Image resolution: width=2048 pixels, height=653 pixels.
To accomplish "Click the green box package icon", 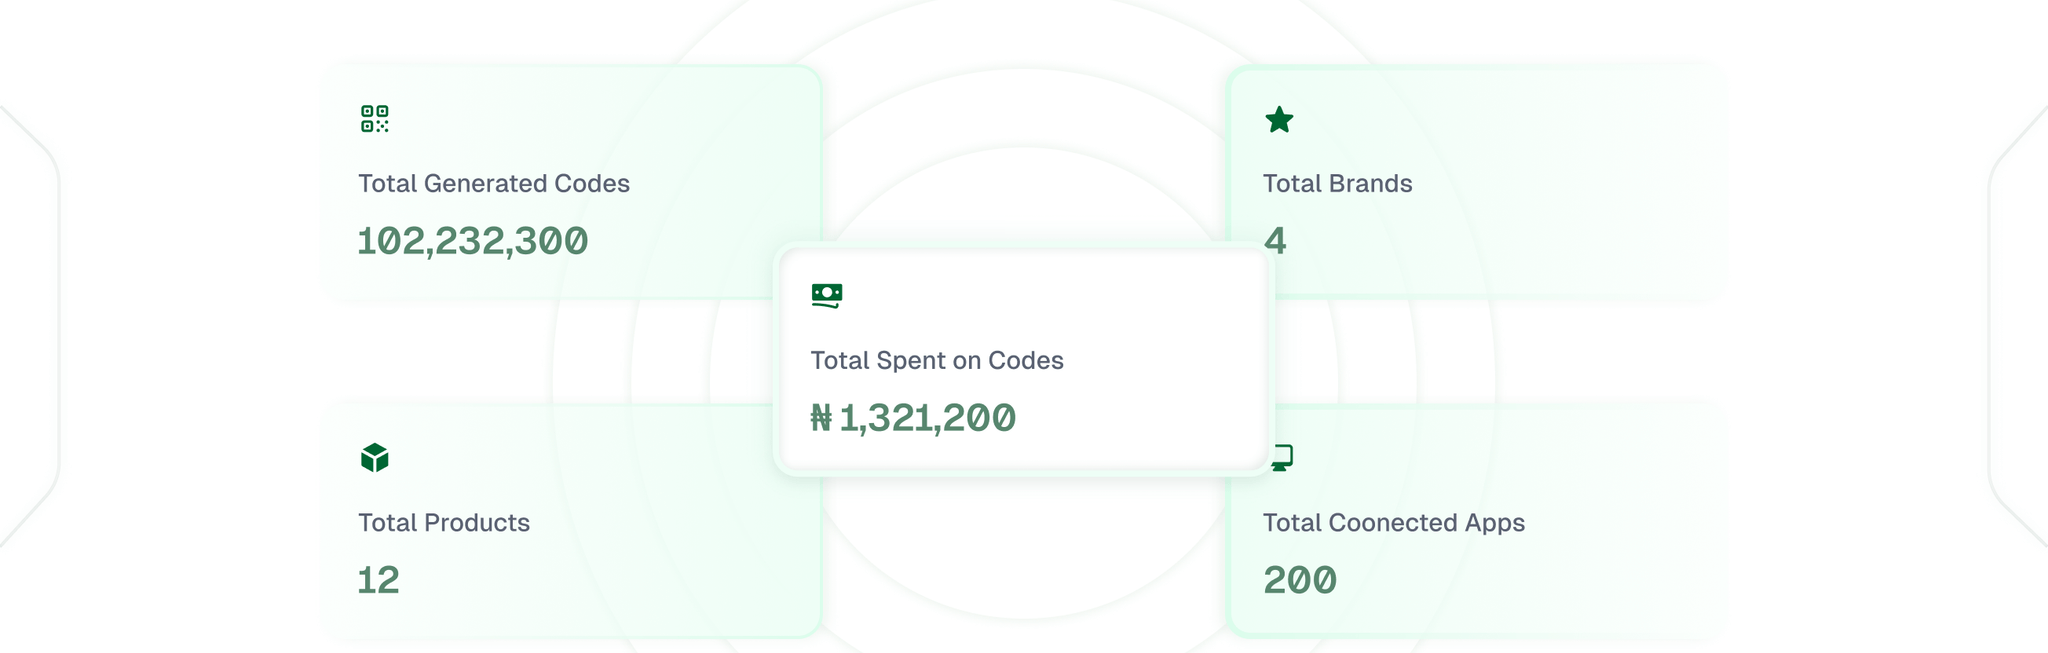I will pyautogui.click(x=375, y=458).
